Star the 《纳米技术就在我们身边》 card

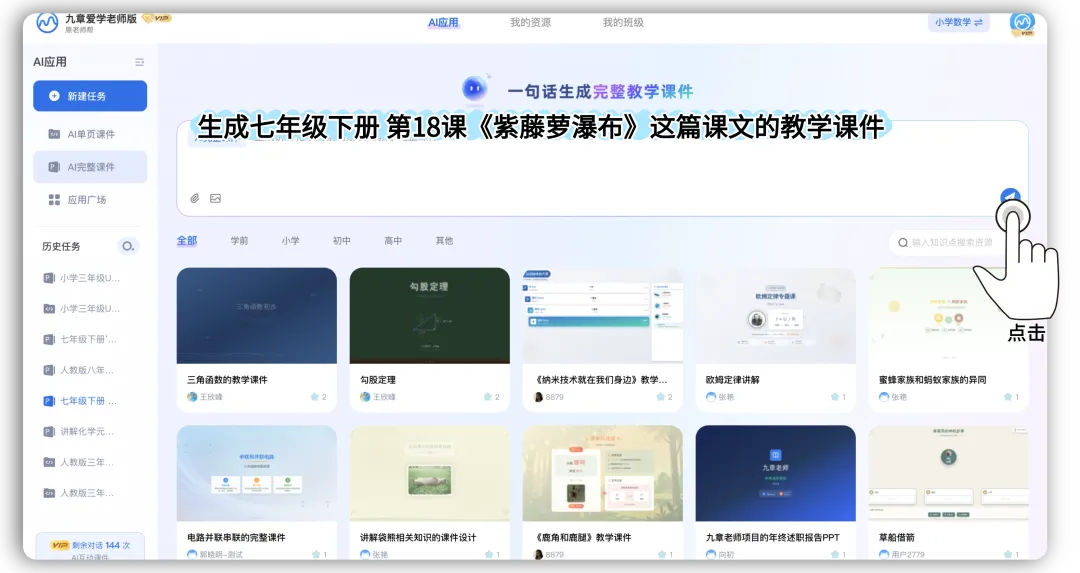[661, 397]
